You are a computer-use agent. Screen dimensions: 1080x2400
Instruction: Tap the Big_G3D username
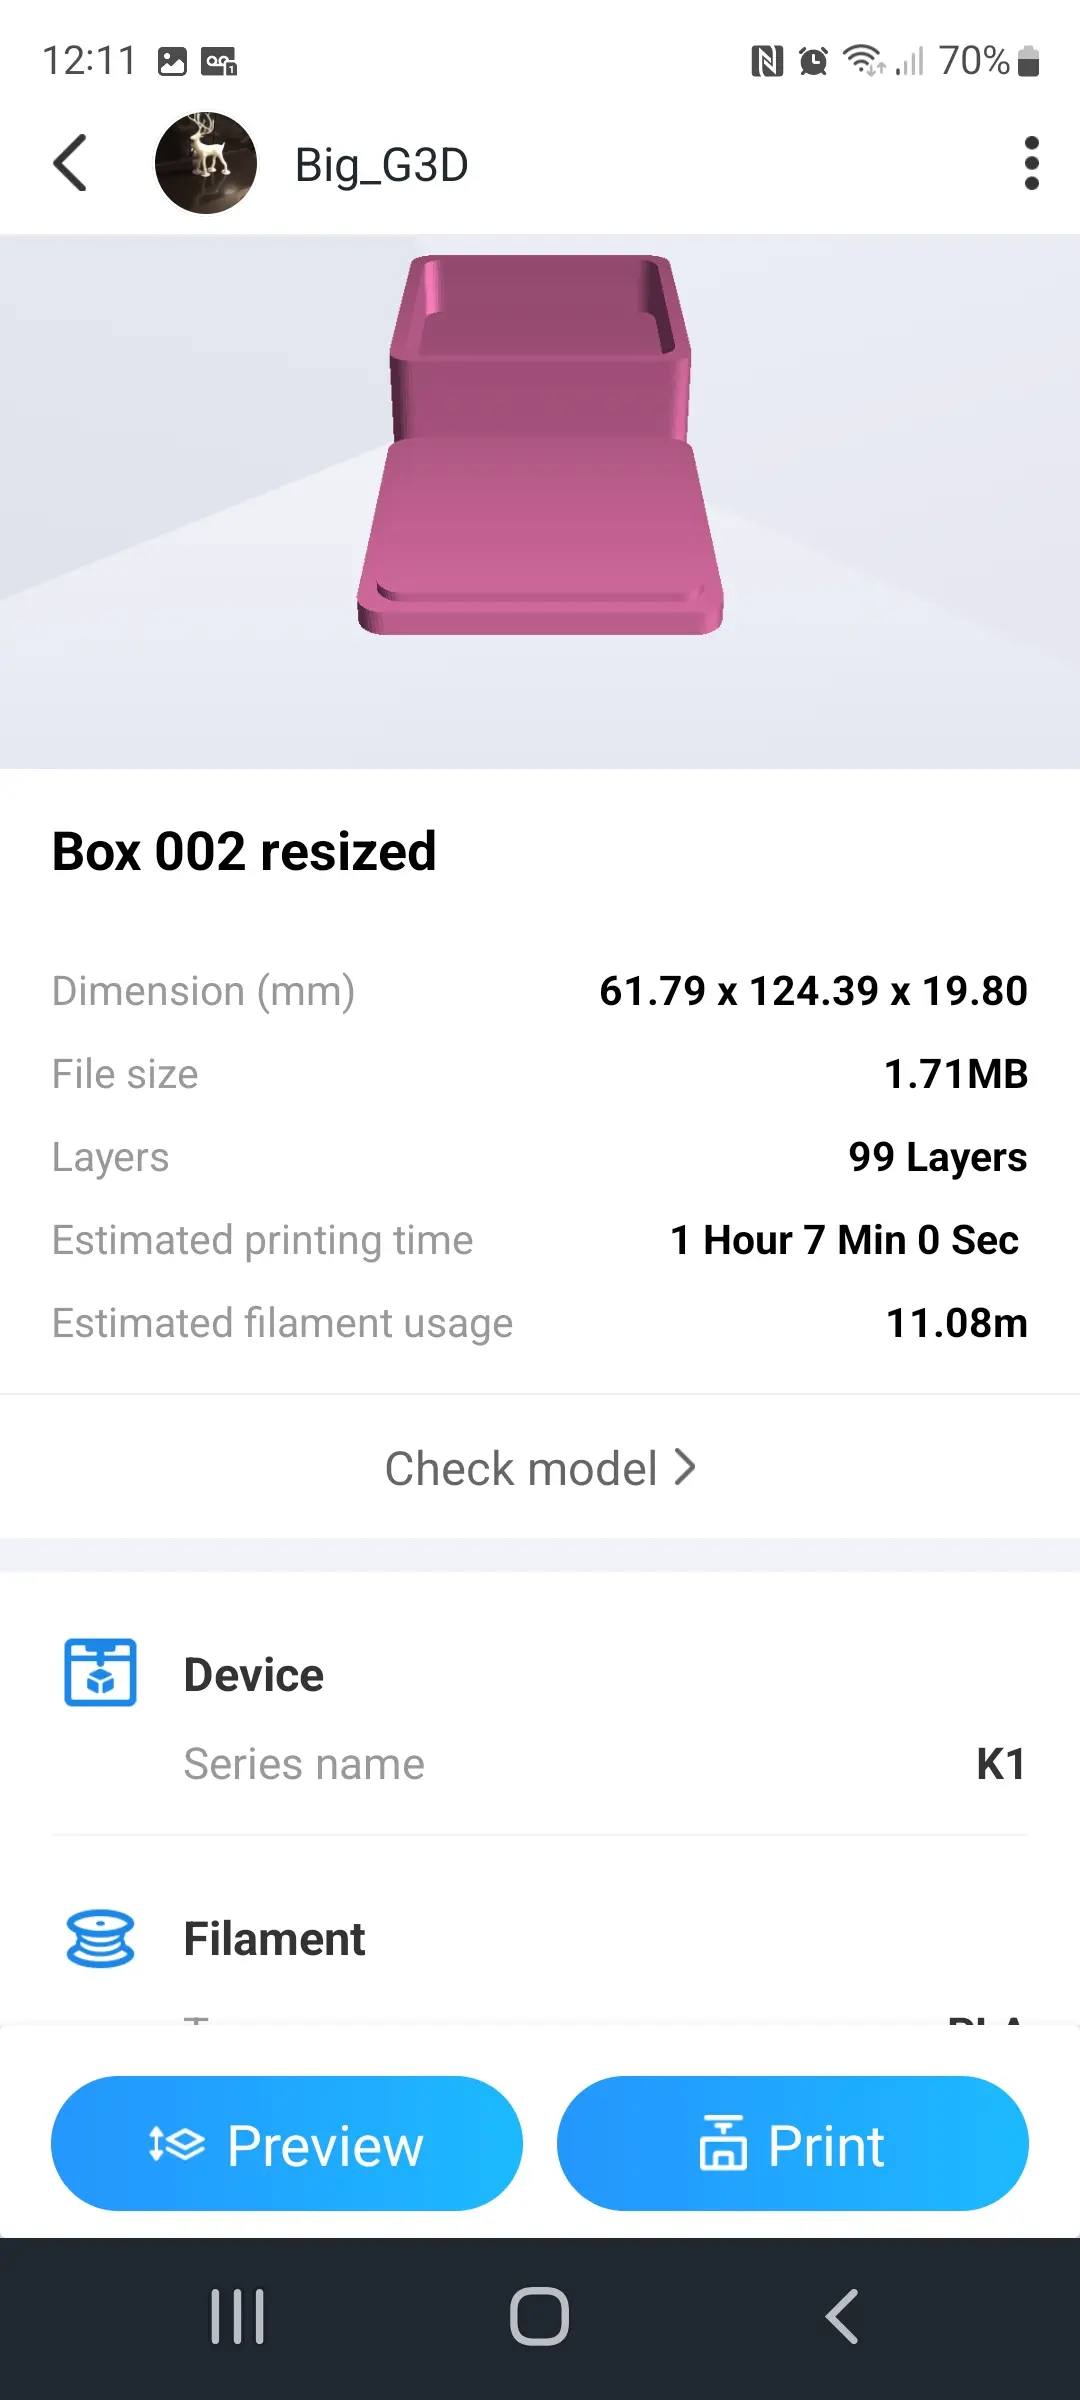click(381, 165)
